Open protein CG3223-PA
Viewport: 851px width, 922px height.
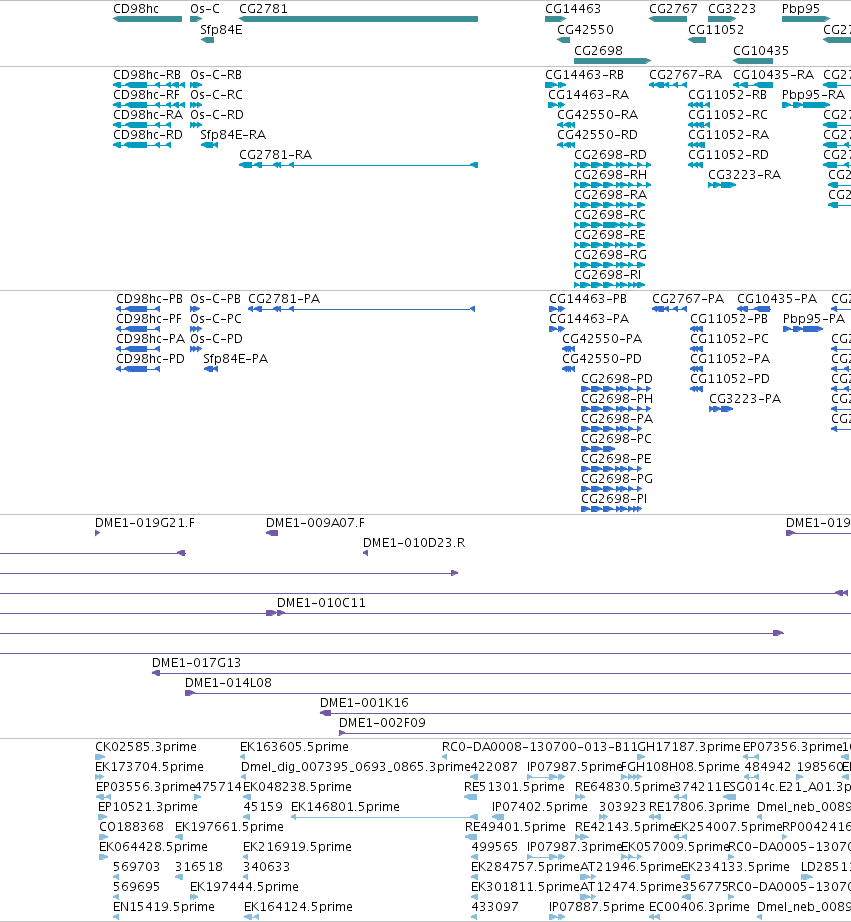pyautogui.click(x=721, y=409)
